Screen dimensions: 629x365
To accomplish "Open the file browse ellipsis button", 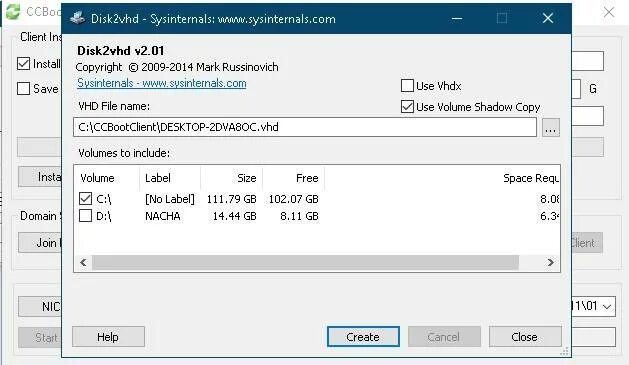I will [x=550, y=128].
